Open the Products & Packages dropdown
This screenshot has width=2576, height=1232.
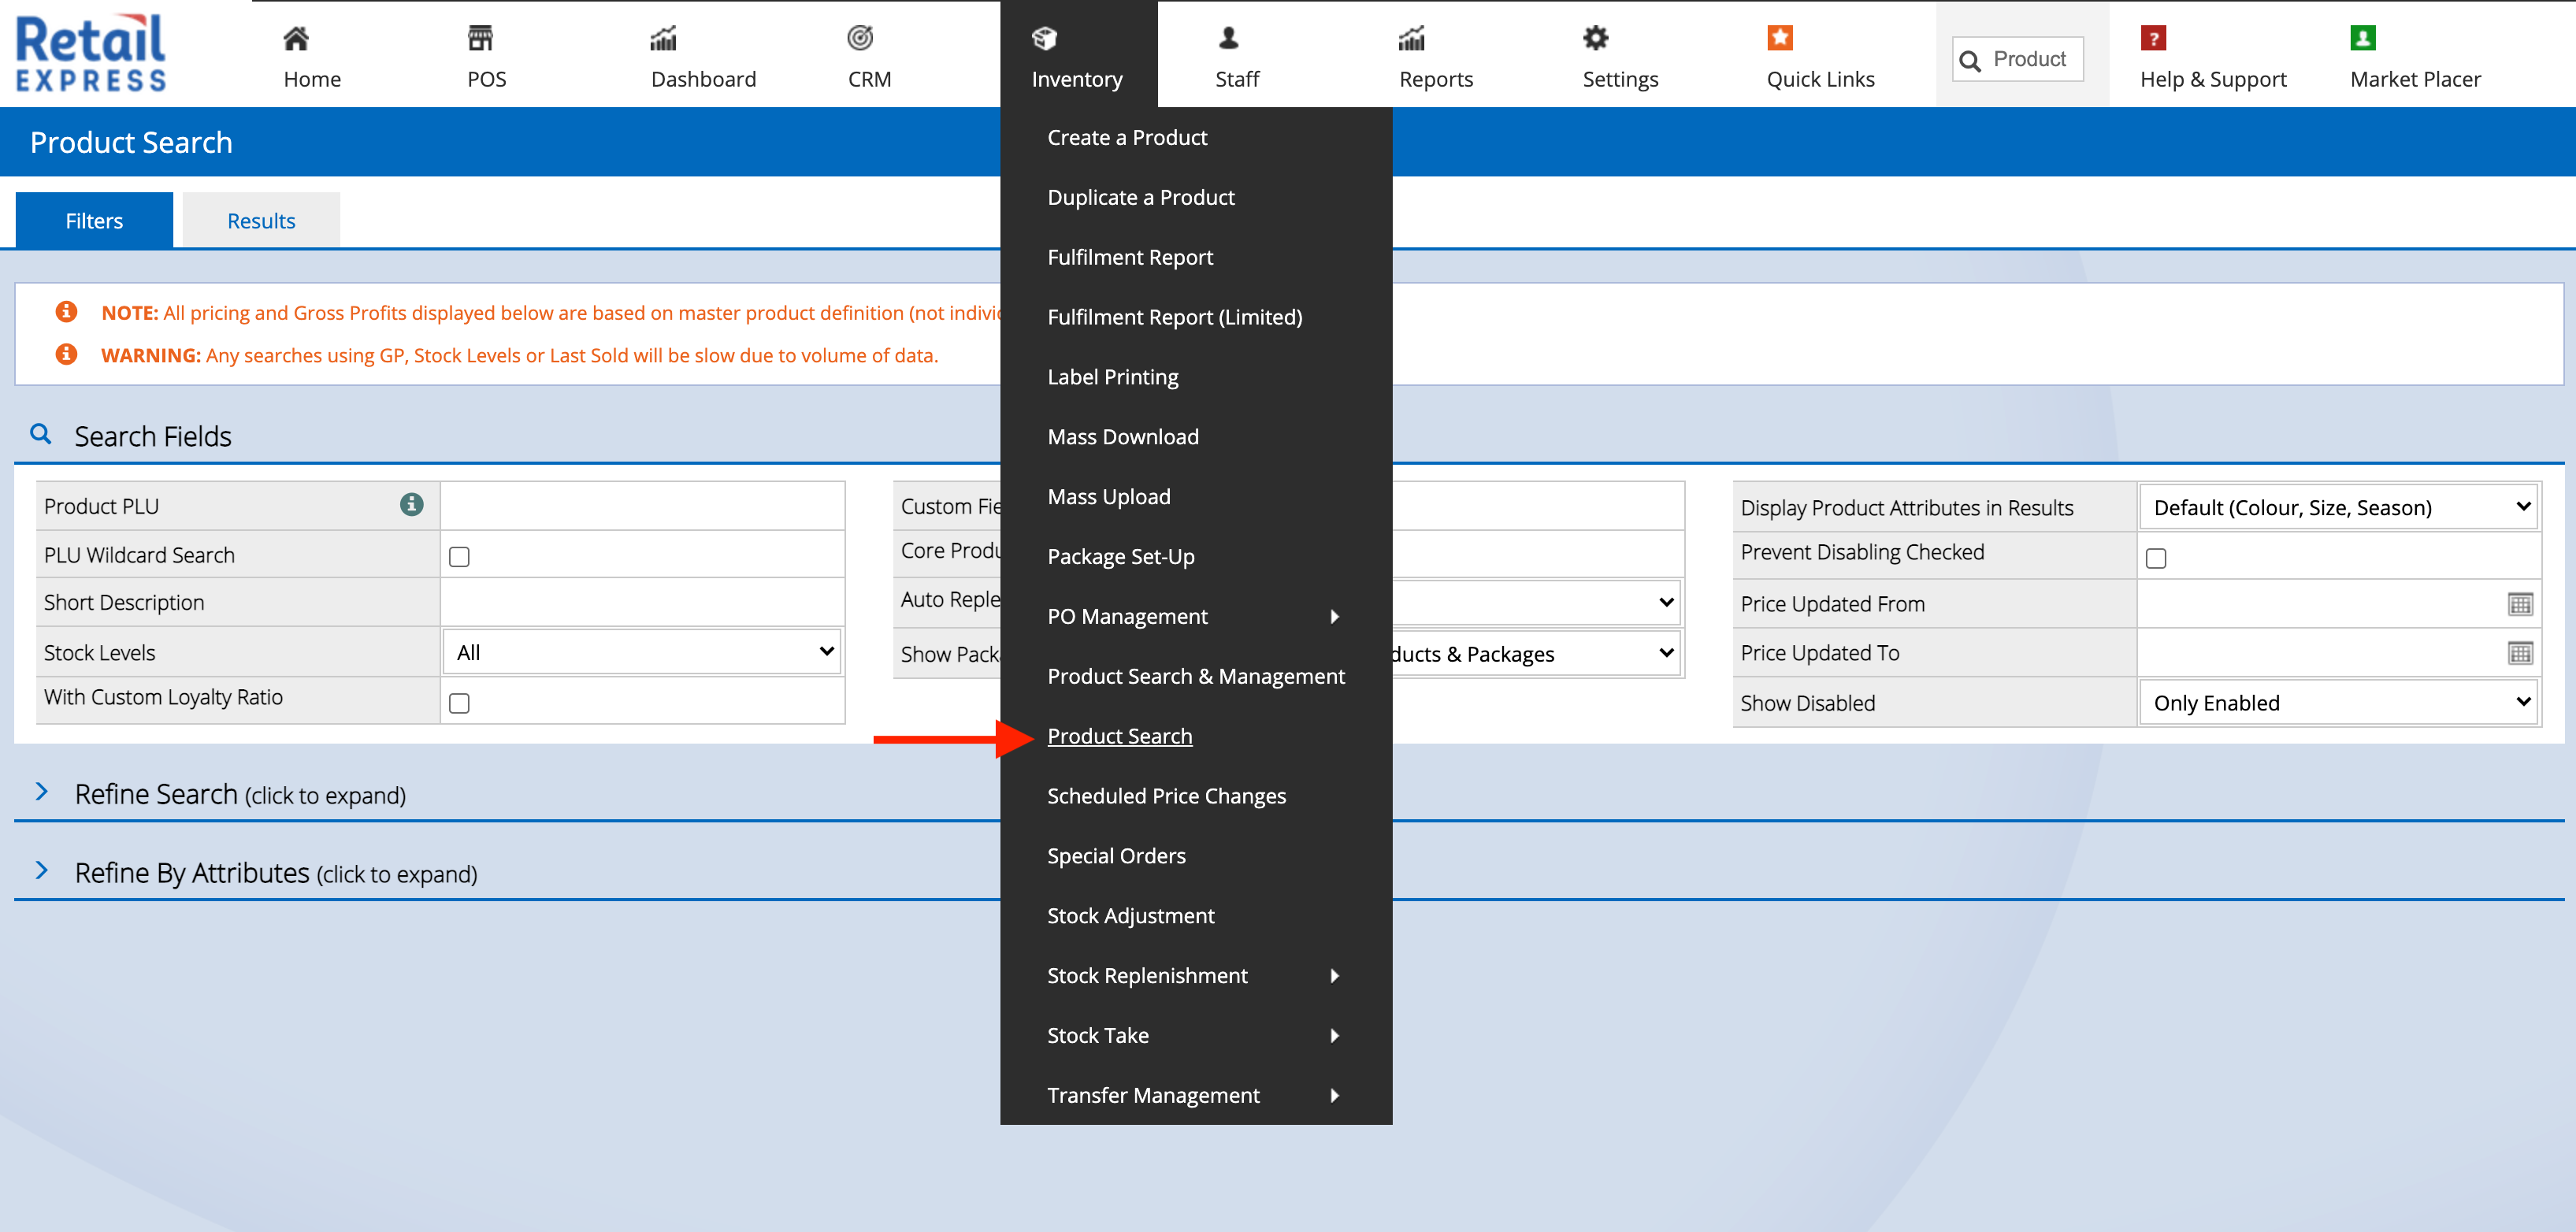click(x=1535, y=654)
